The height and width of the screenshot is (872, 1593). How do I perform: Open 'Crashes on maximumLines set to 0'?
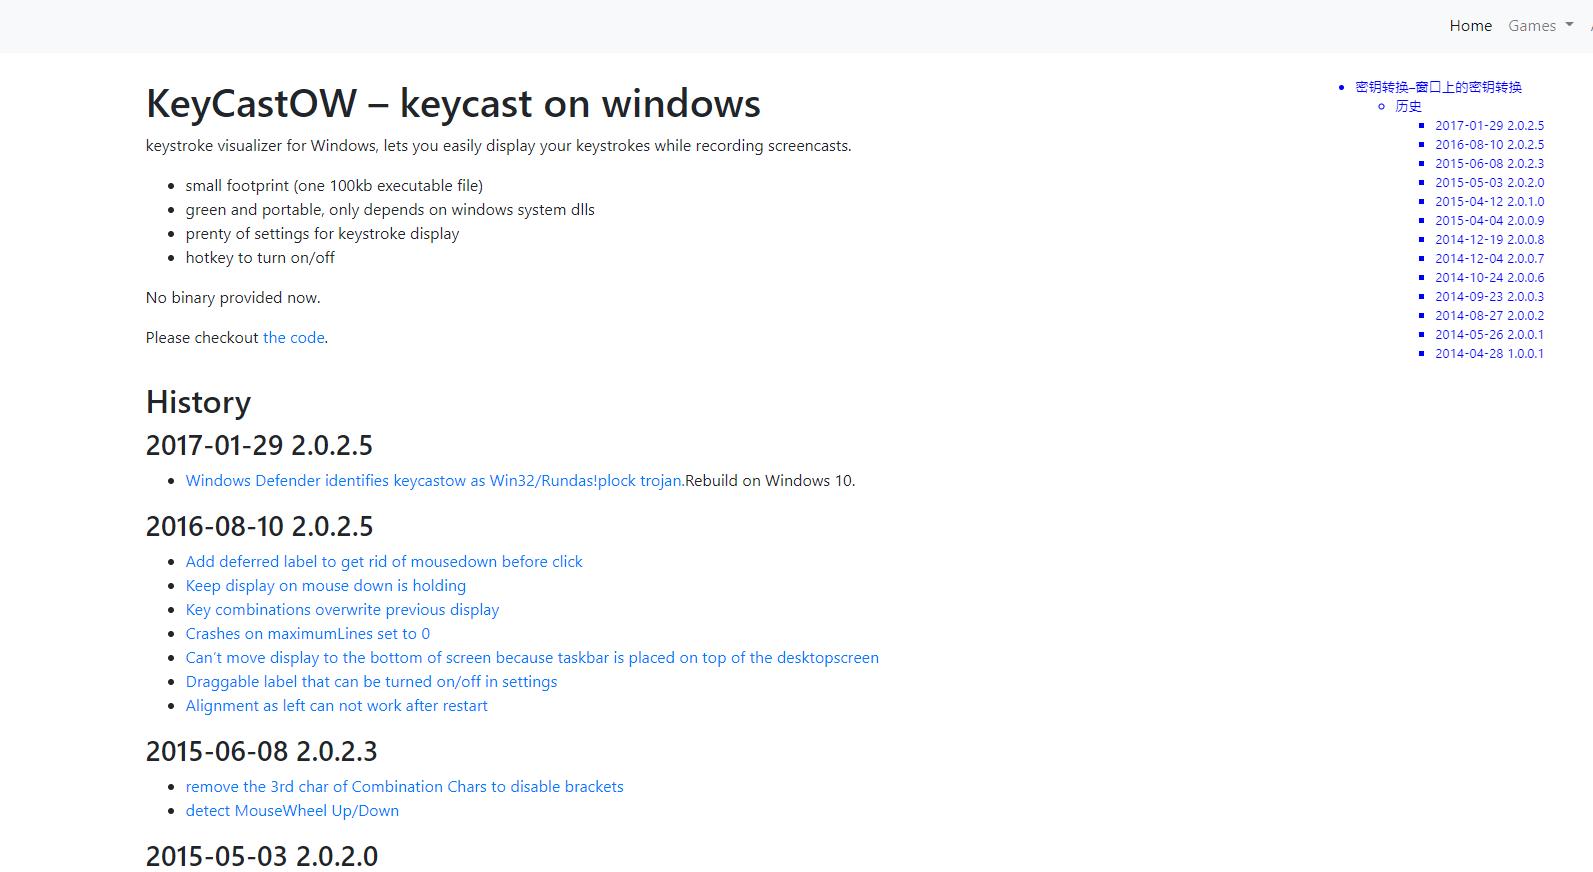point(307,634)
